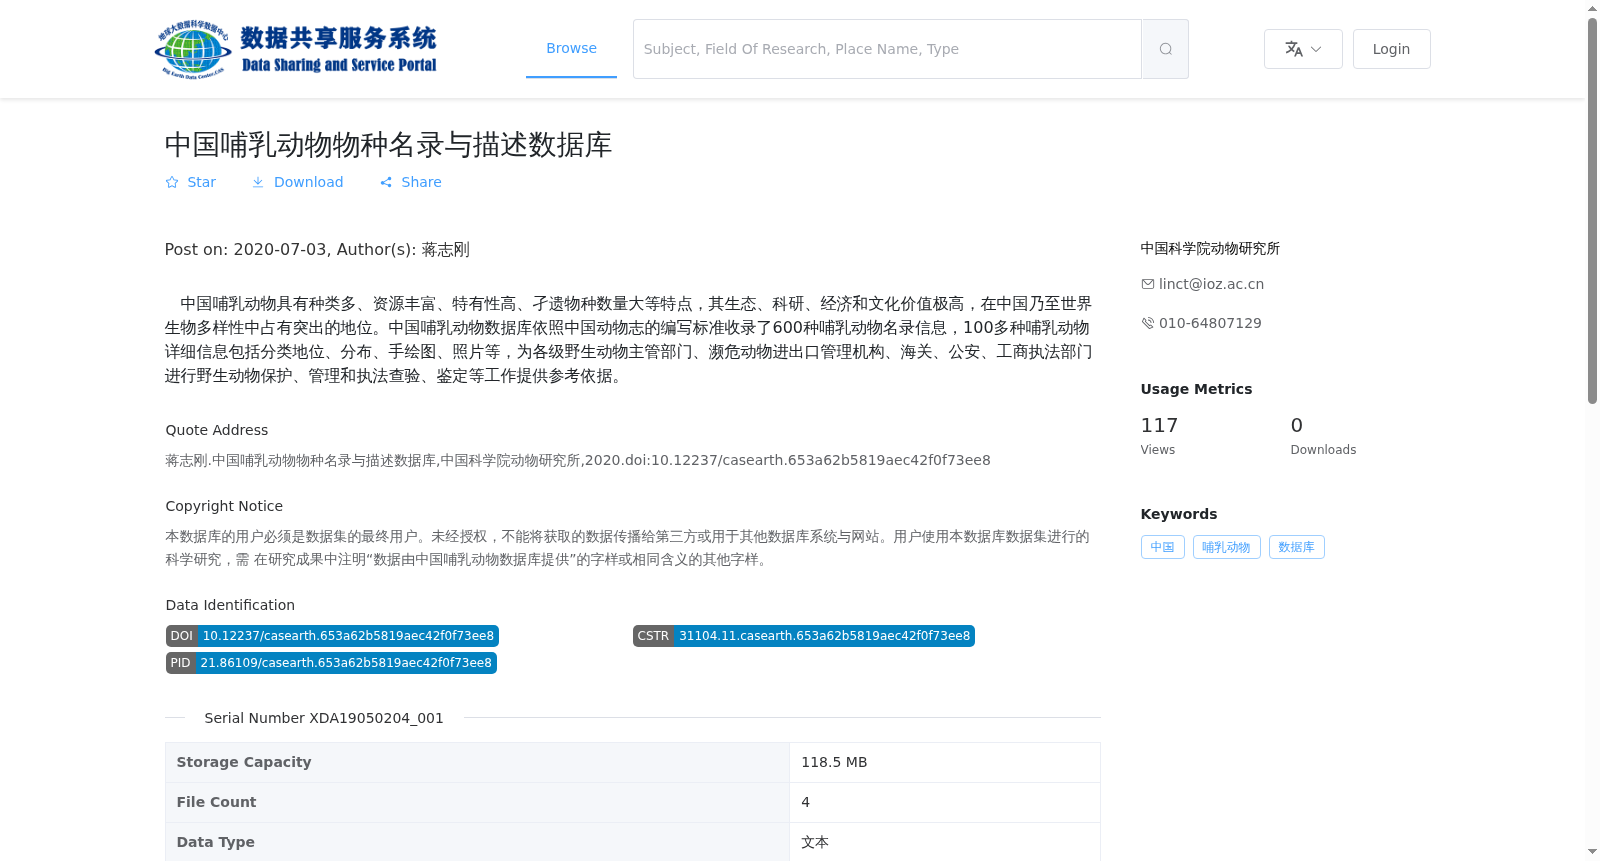Click the institution name 中国科学院动物研究所
The width and height of the screenshot is (1600, 861).
tap(1210, 248)
